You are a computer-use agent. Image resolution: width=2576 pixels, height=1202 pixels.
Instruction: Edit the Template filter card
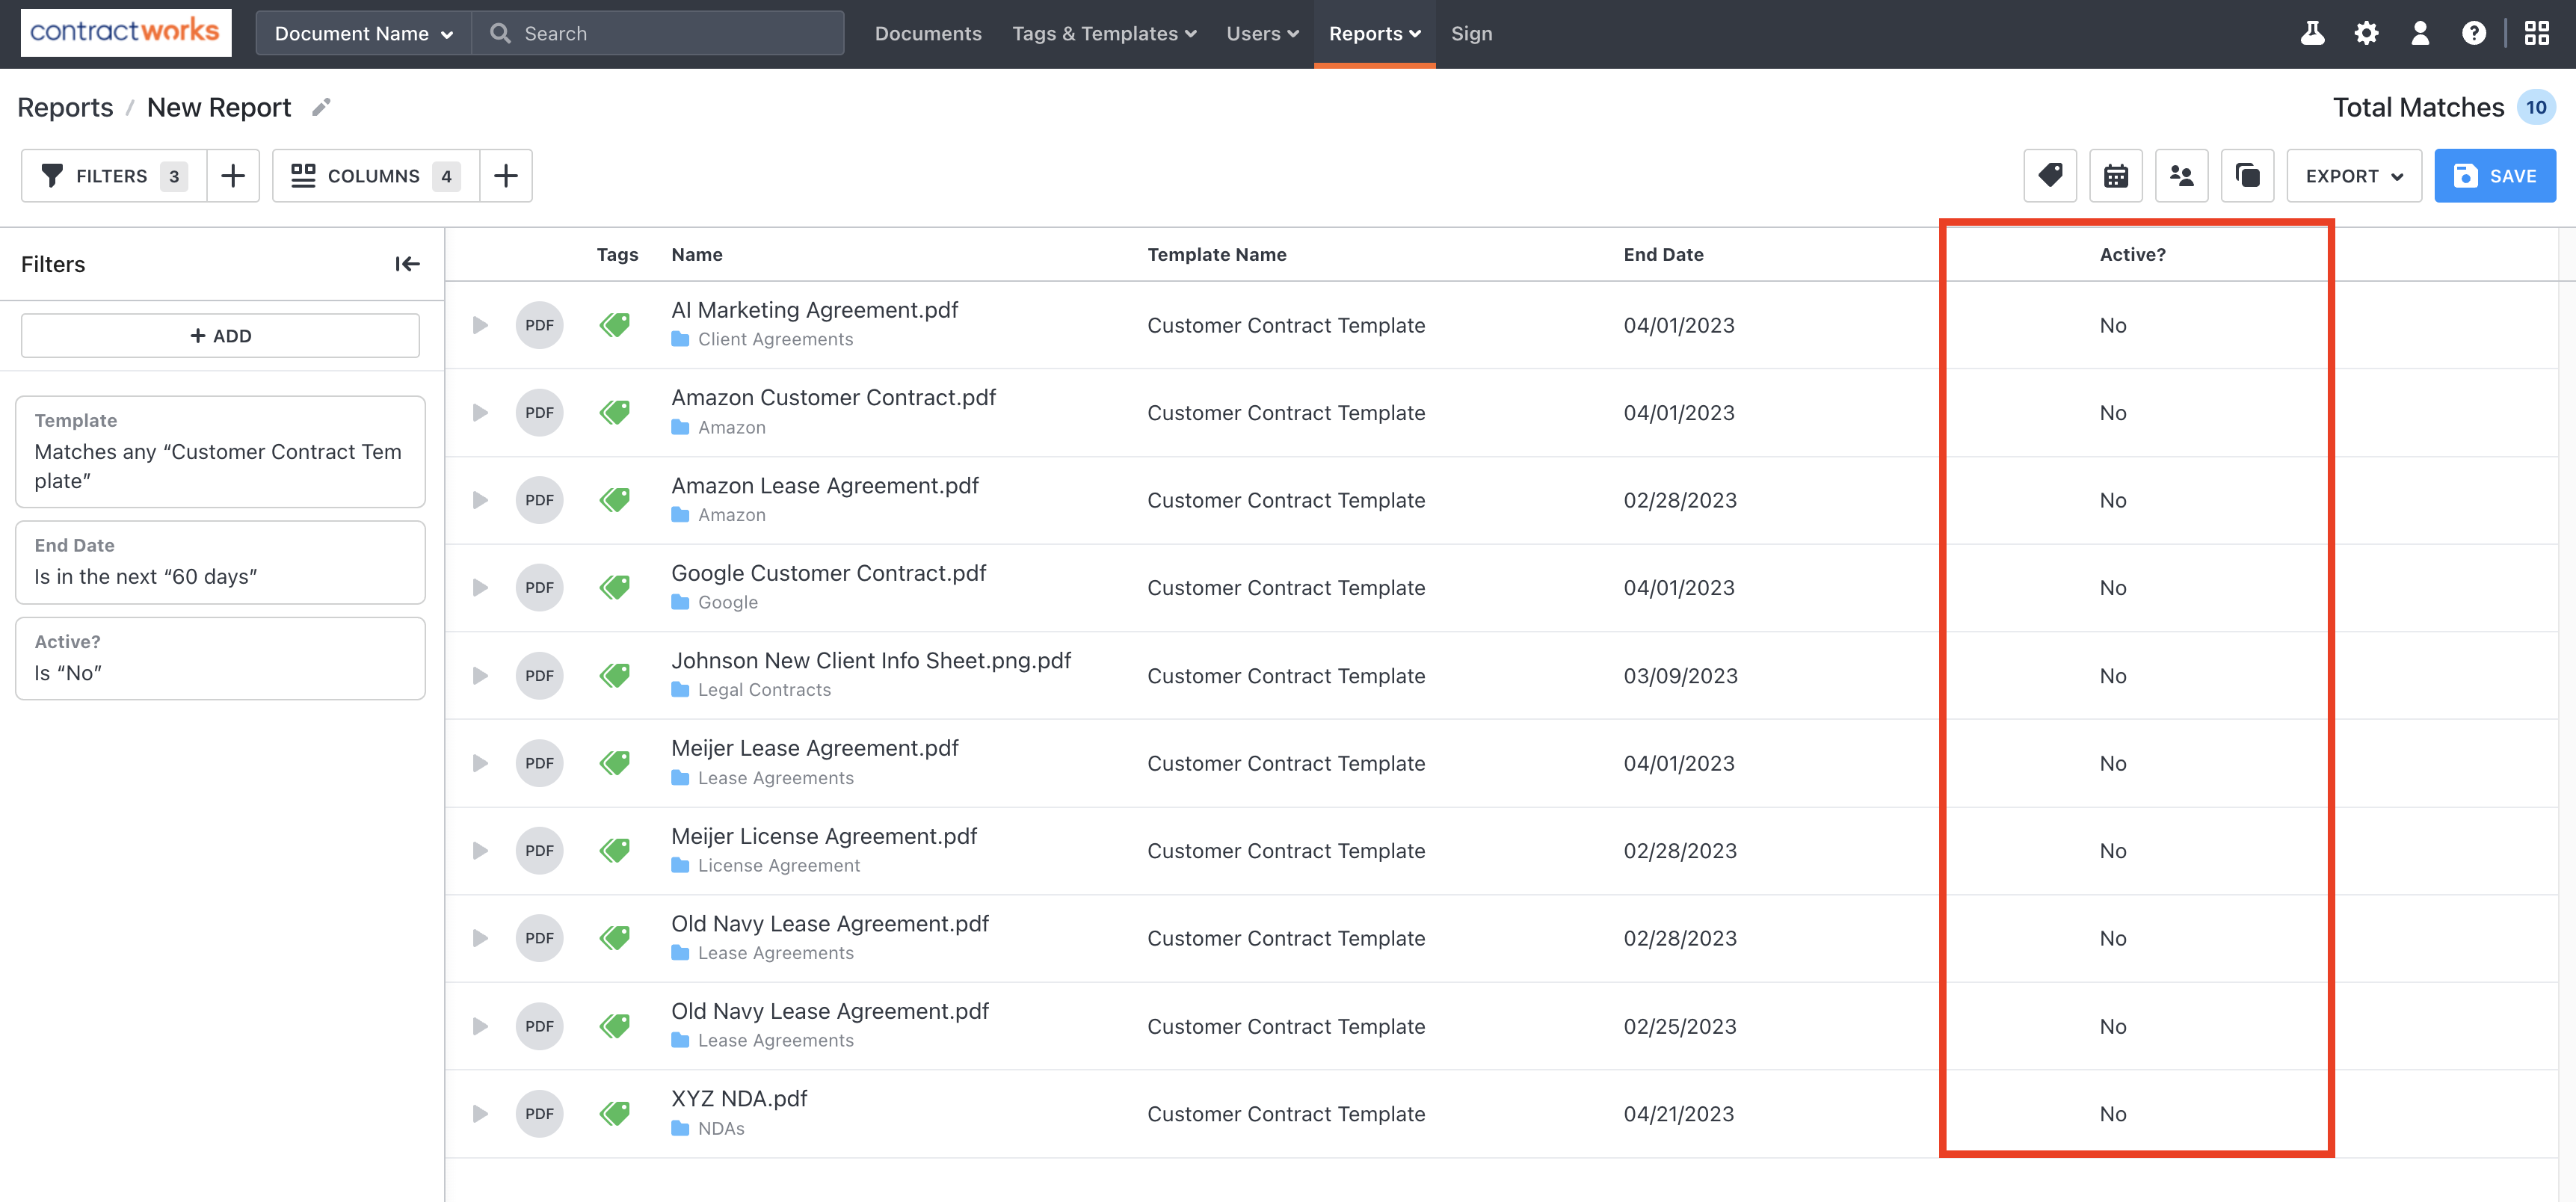220,451
